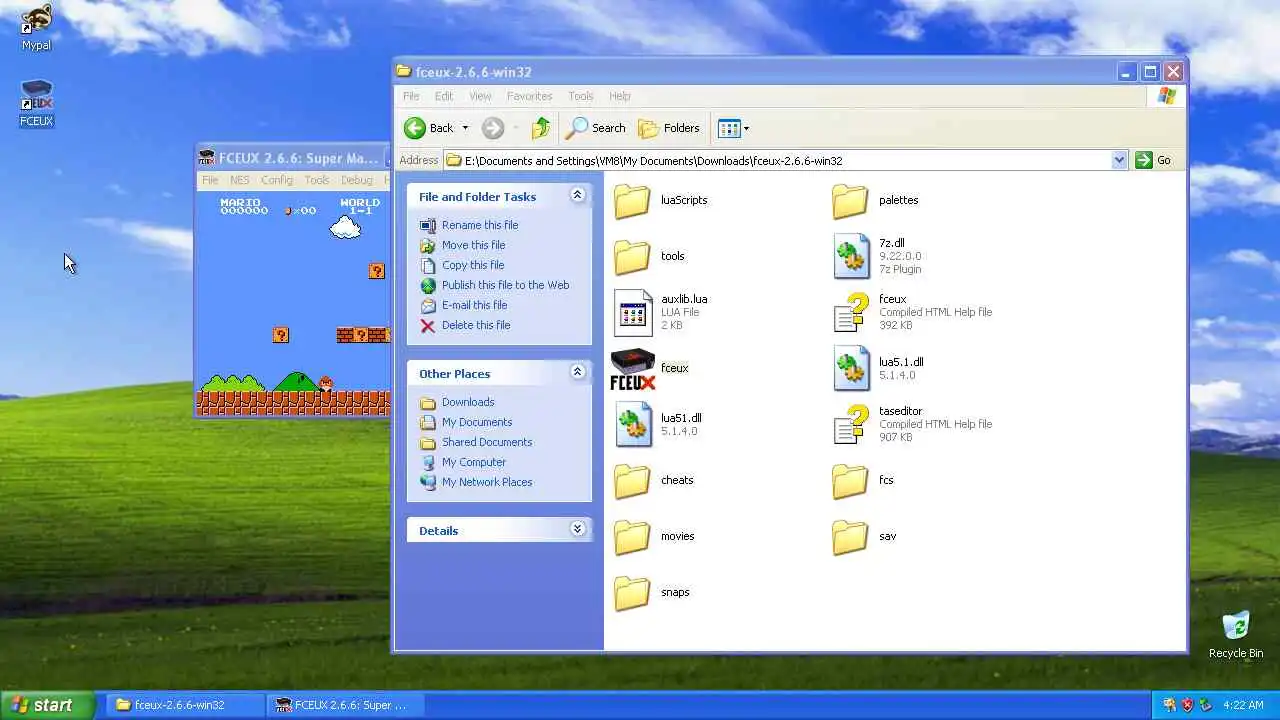Select the cheats folder icon

[x=632, y=481]
